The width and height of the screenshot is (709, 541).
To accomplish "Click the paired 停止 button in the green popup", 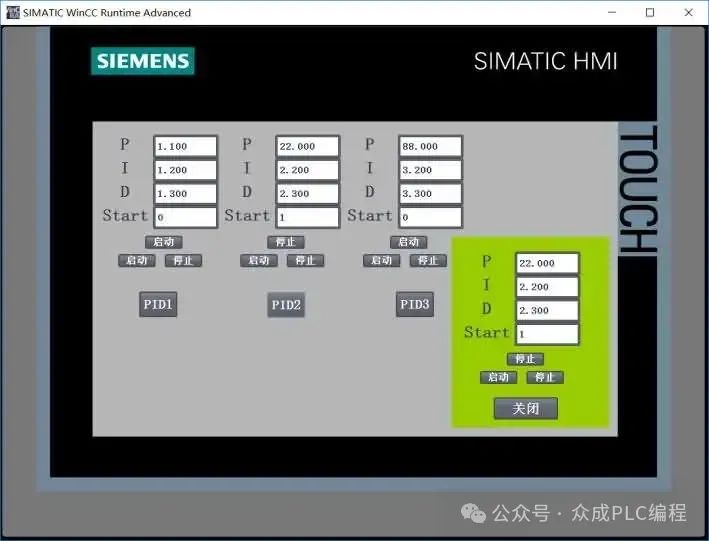I will [x=545, y=377].
